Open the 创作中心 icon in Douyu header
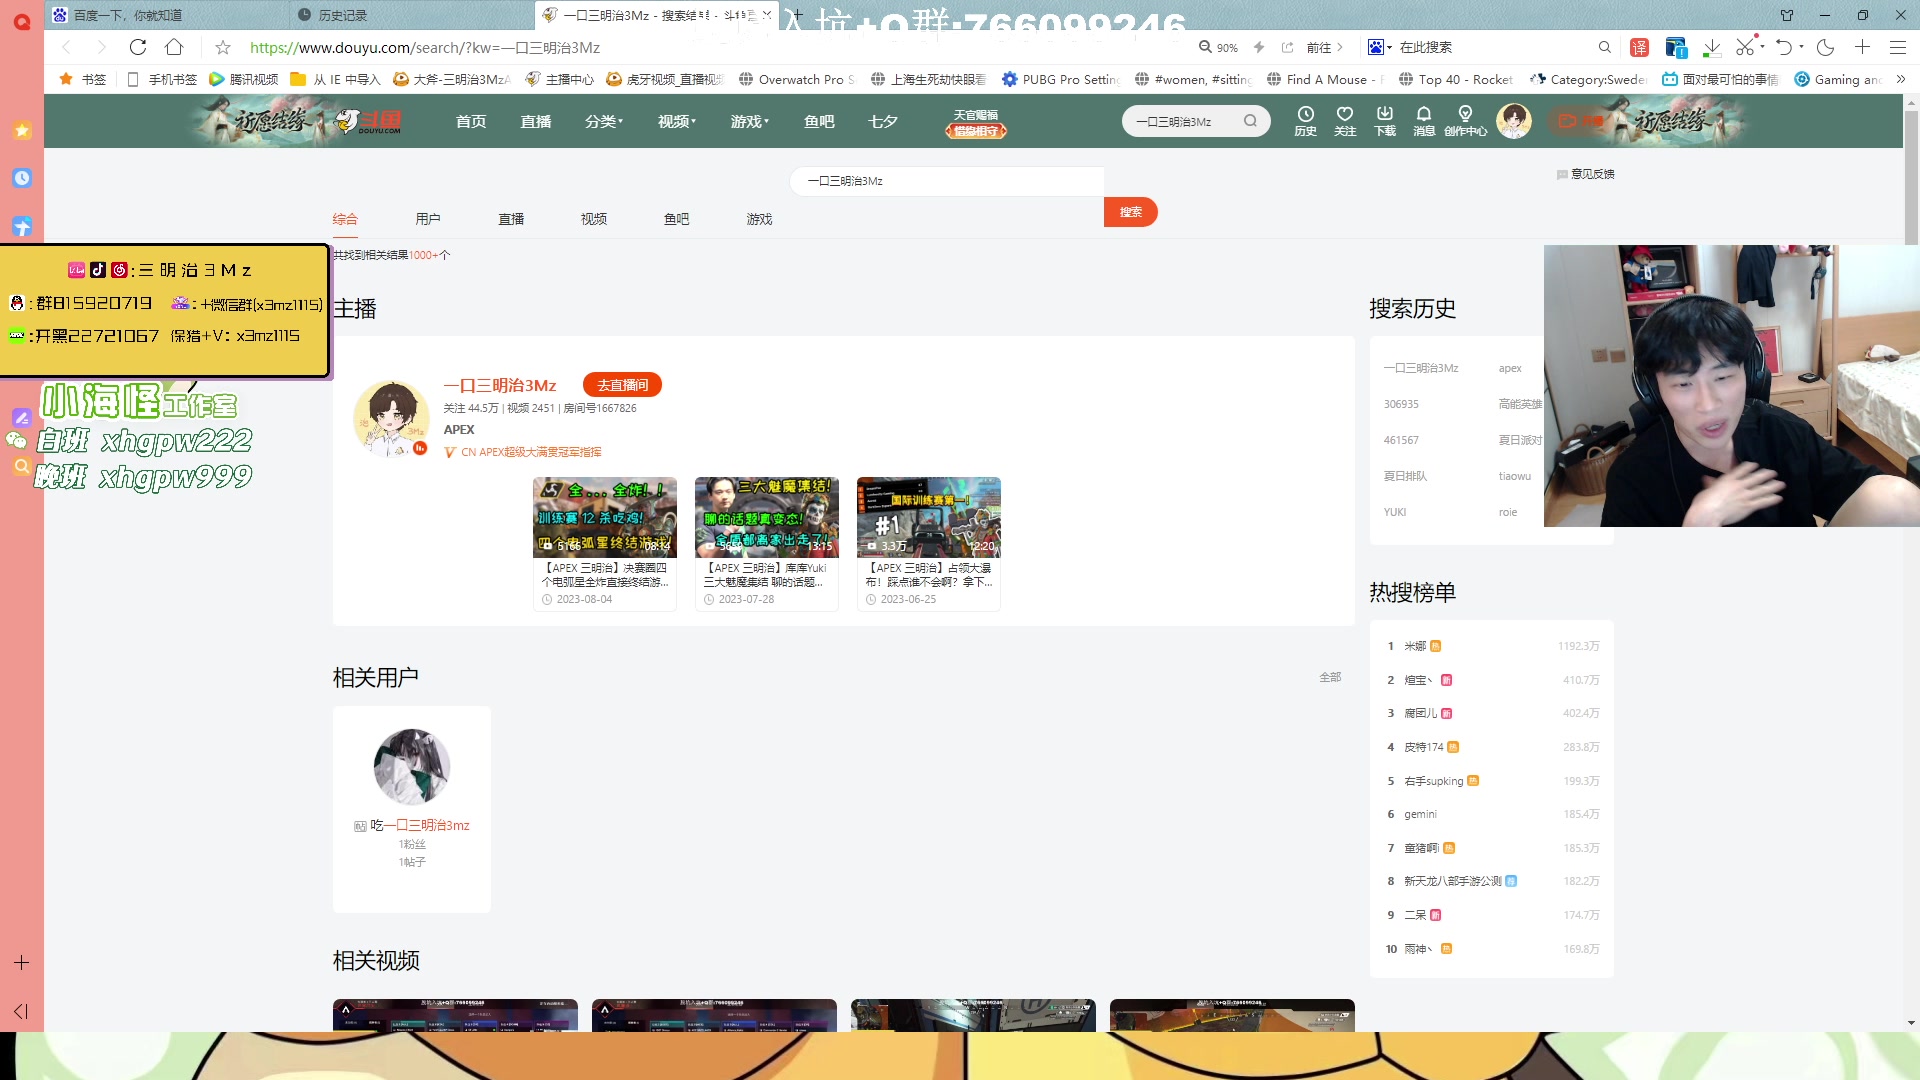The image size is (1920, 1080). (1465, 121)
